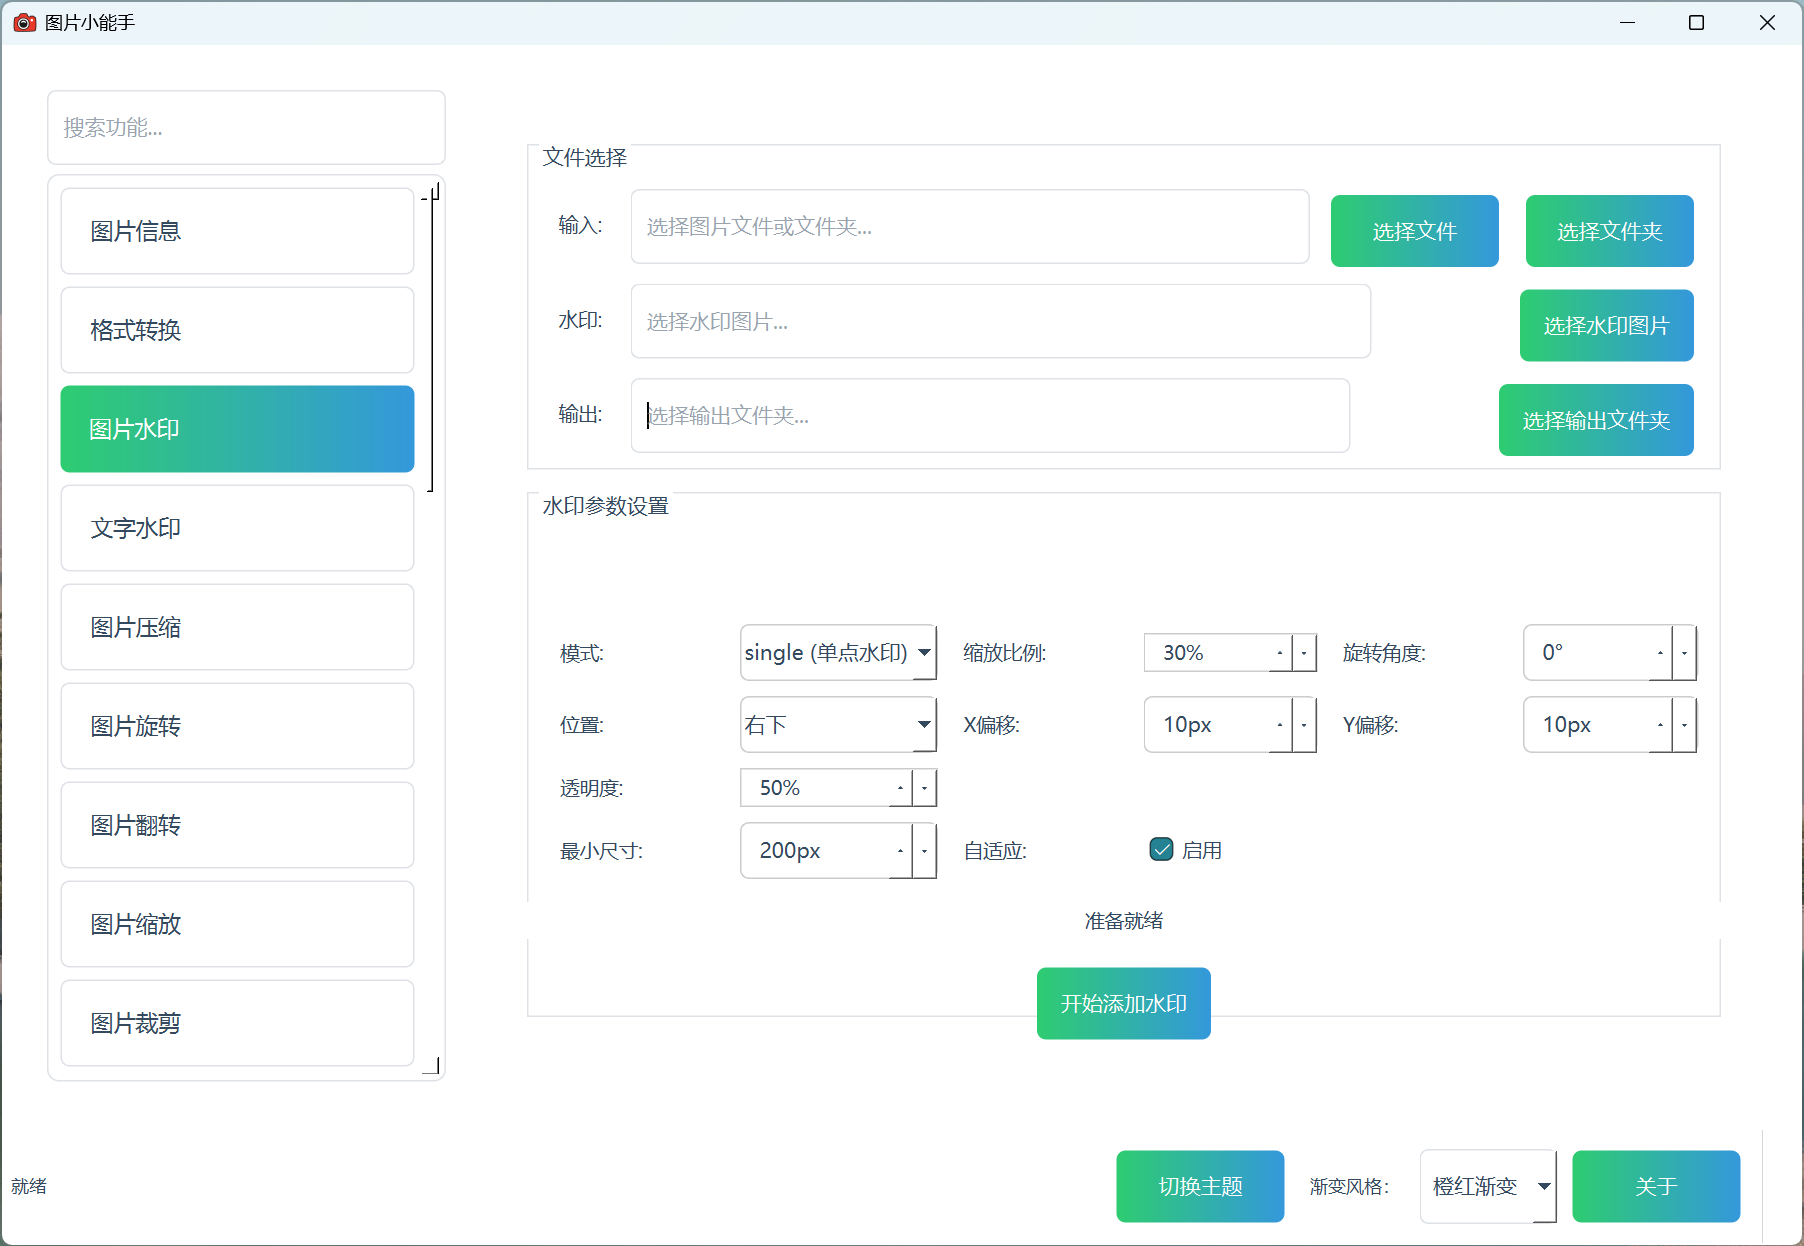Screen dimensions: 1804x1246
Task: Select the 文字水印 function
Action: pyautogui.click(x=237, y=528)
